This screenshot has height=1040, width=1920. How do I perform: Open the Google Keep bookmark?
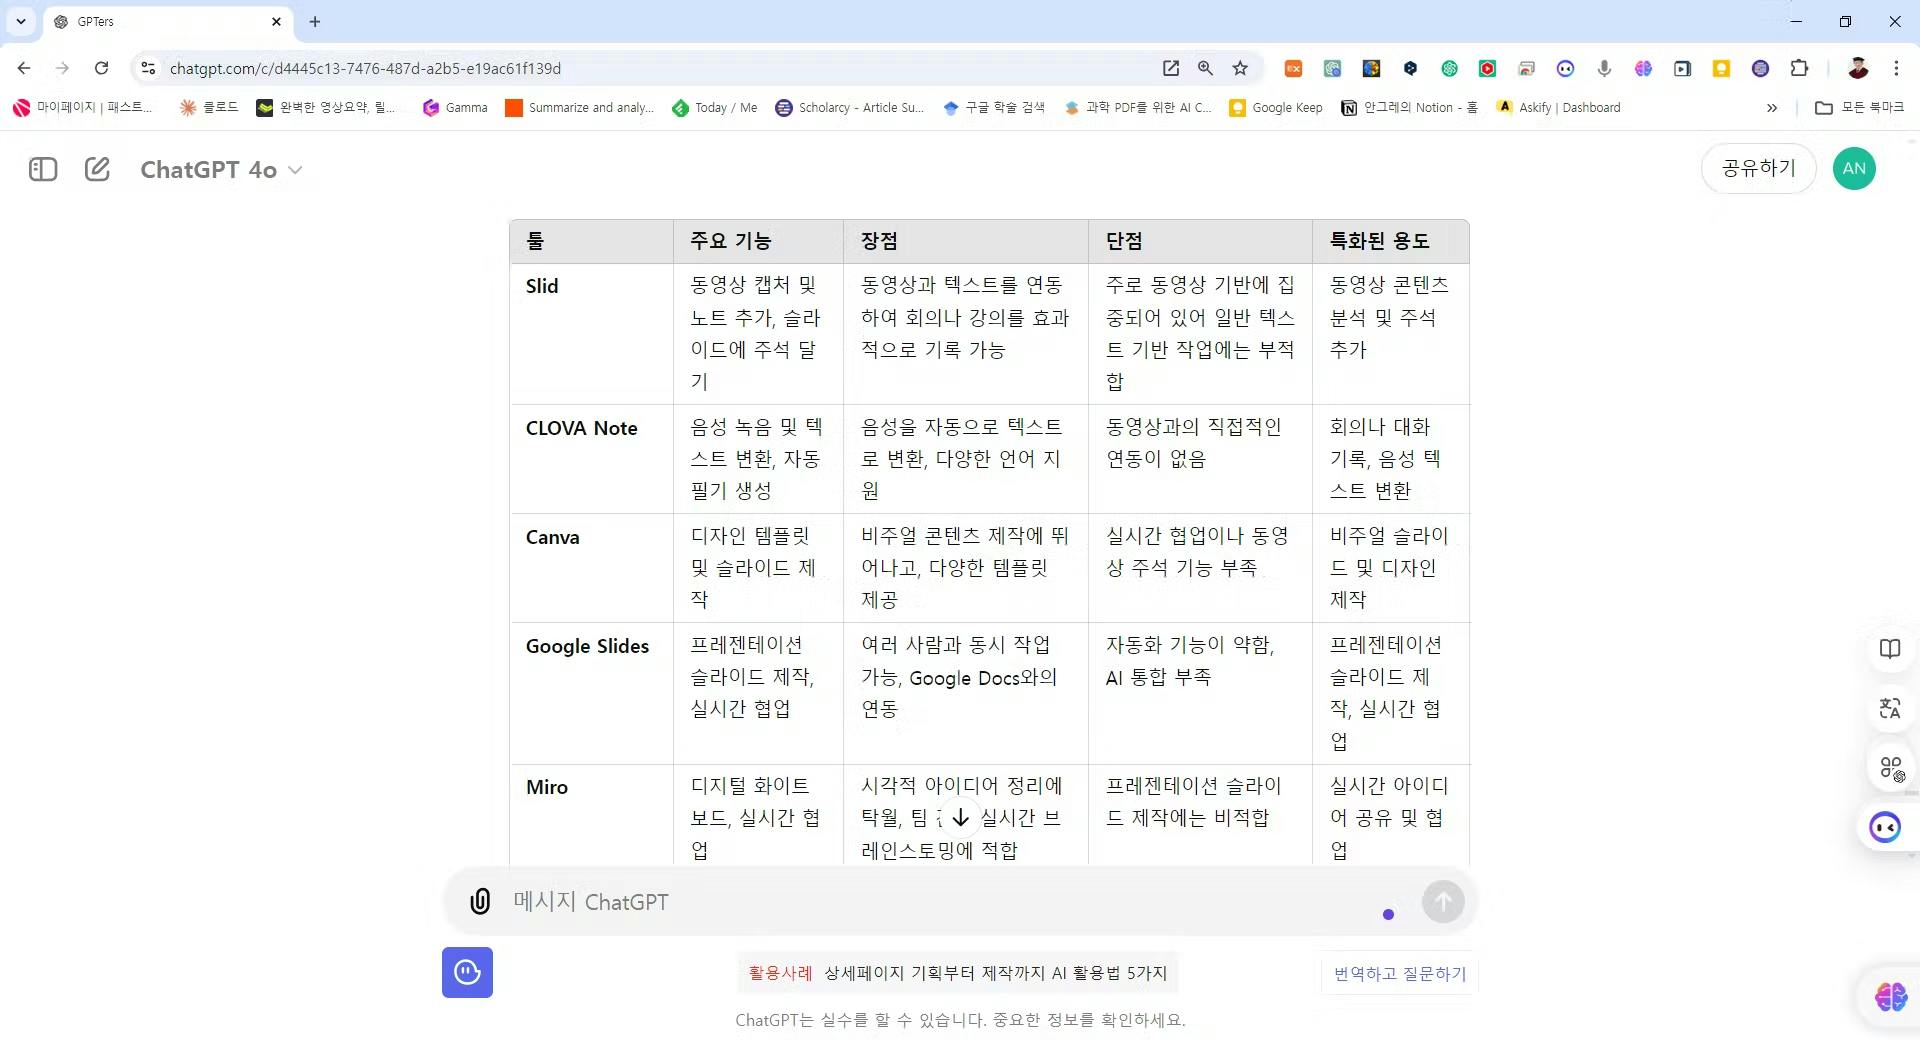(1276, 107)
